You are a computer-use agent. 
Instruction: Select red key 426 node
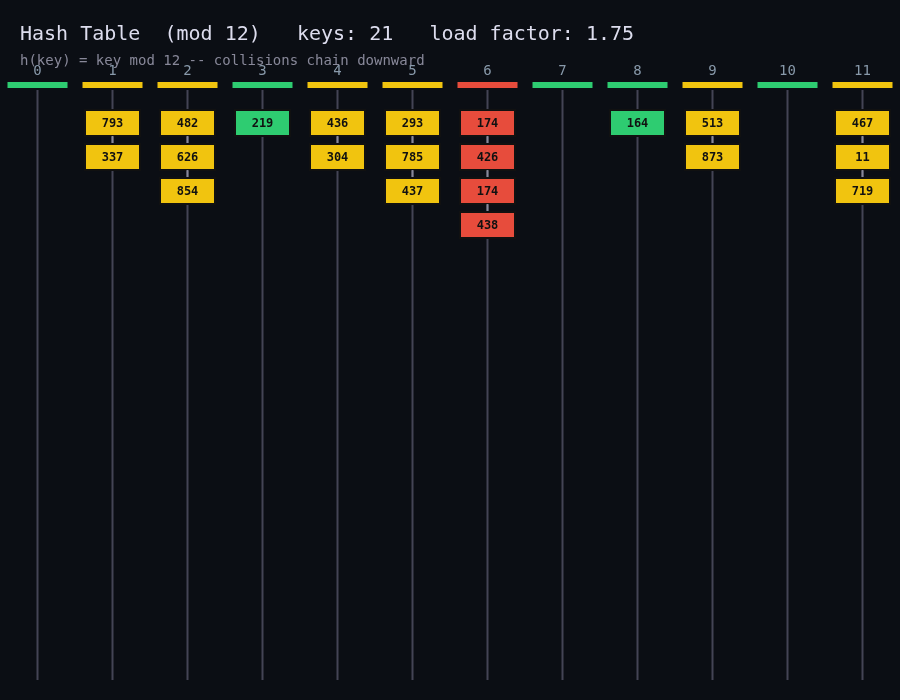tap(487, 157)
